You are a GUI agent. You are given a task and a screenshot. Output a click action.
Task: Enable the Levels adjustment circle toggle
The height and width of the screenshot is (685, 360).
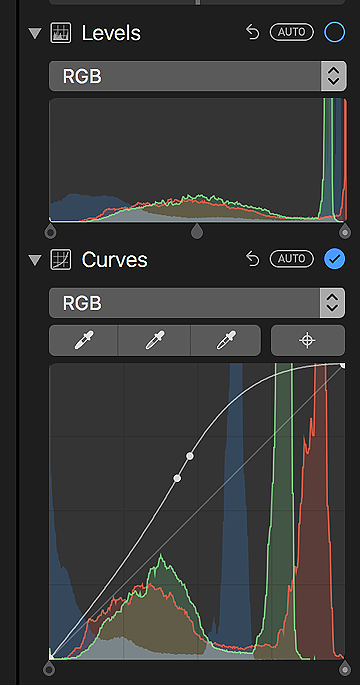[x=335, y=32]
